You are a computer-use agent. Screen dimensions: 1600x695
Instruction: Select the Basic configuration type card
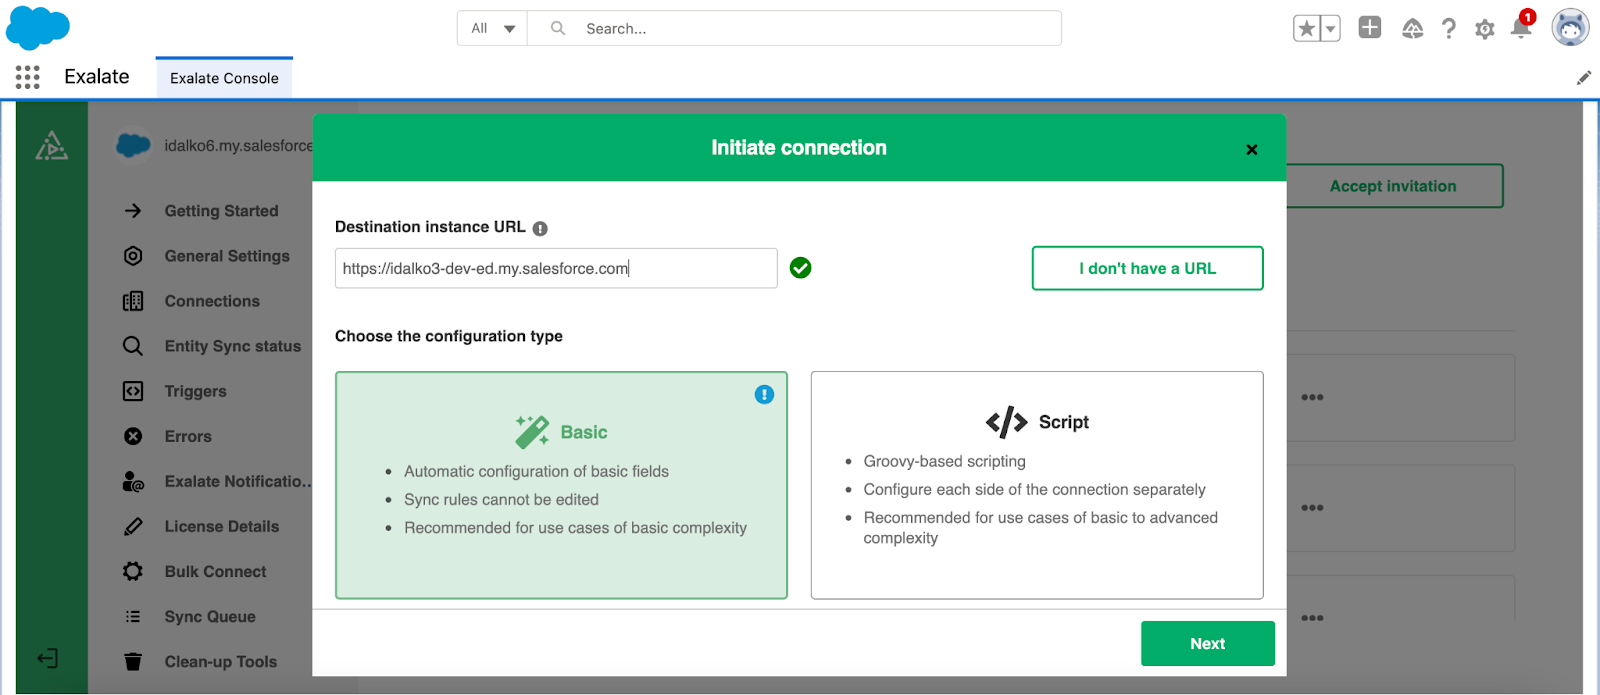pyautogui.click(x=561, y=486)
